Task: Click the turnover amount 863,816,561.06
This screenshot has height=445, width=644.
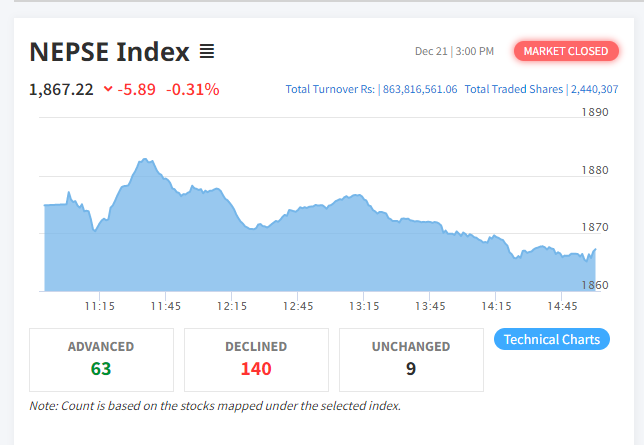Action: pos(420,89)
